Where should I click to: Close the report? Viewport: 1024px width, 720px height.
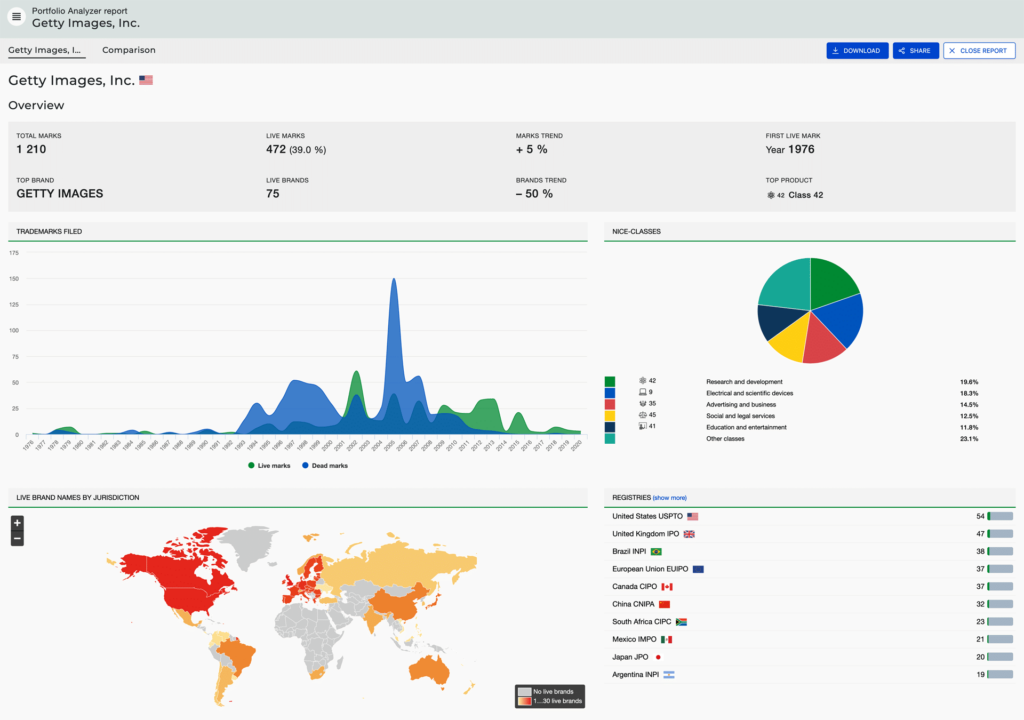tap(978, 51)
